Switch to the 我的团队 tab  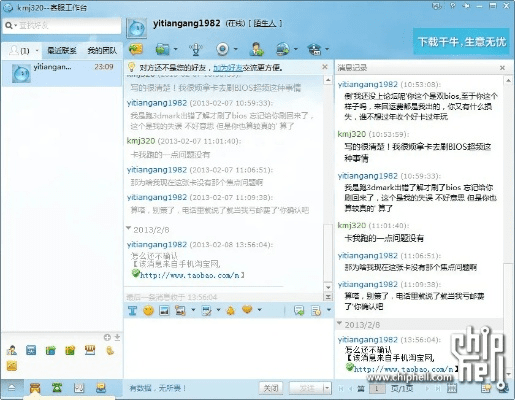tap(102, 51)
